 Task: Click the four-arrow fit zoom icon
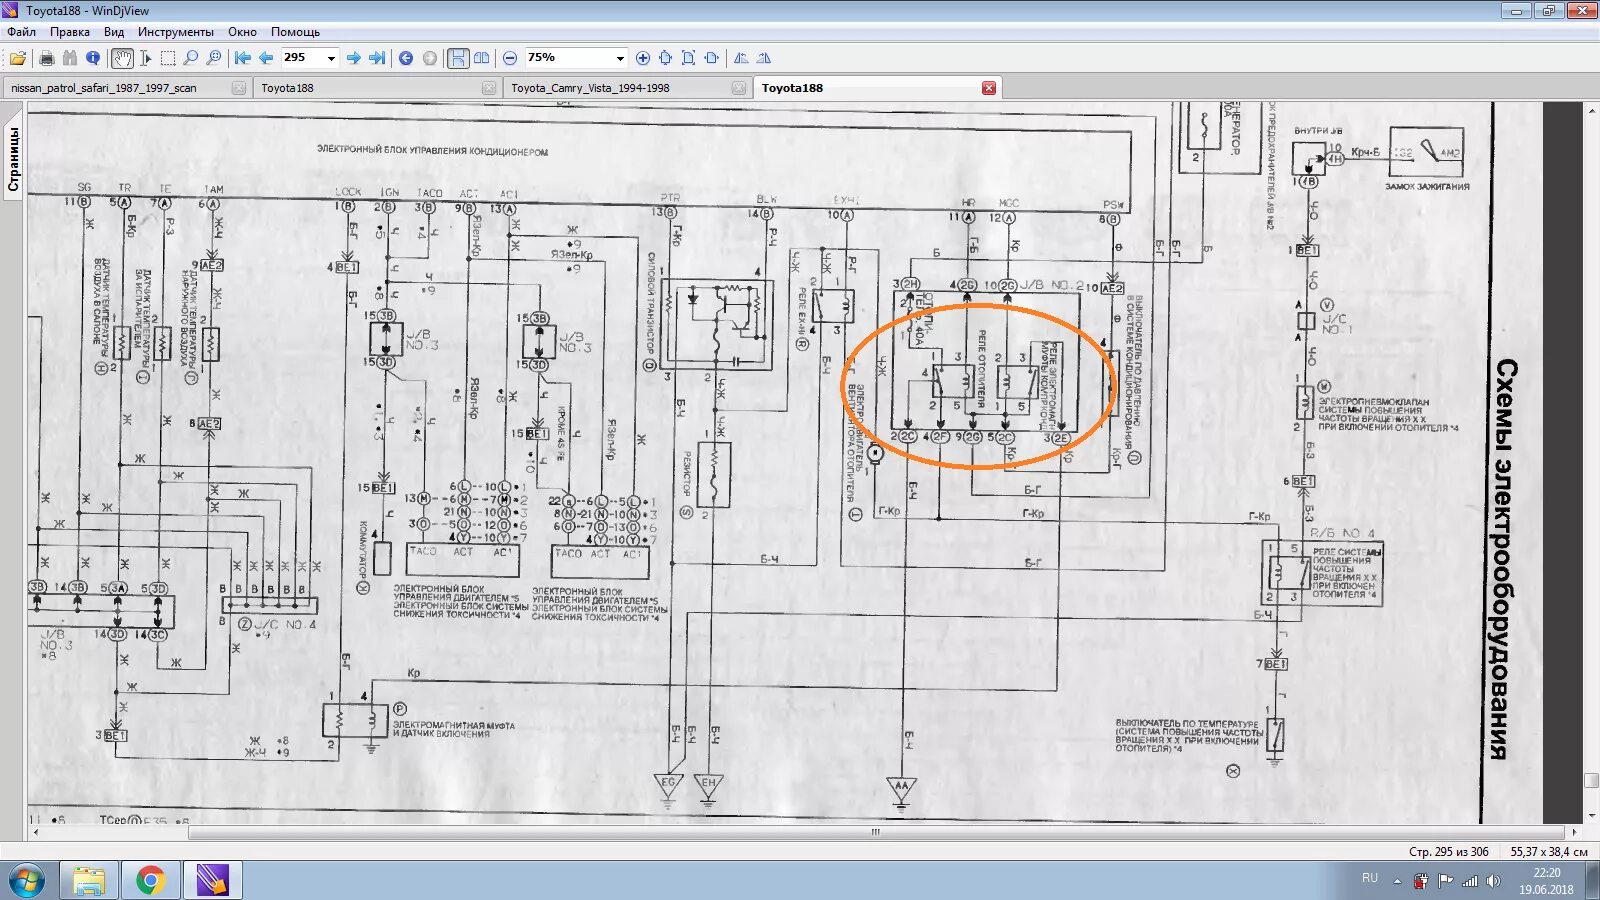pos(666,58)
